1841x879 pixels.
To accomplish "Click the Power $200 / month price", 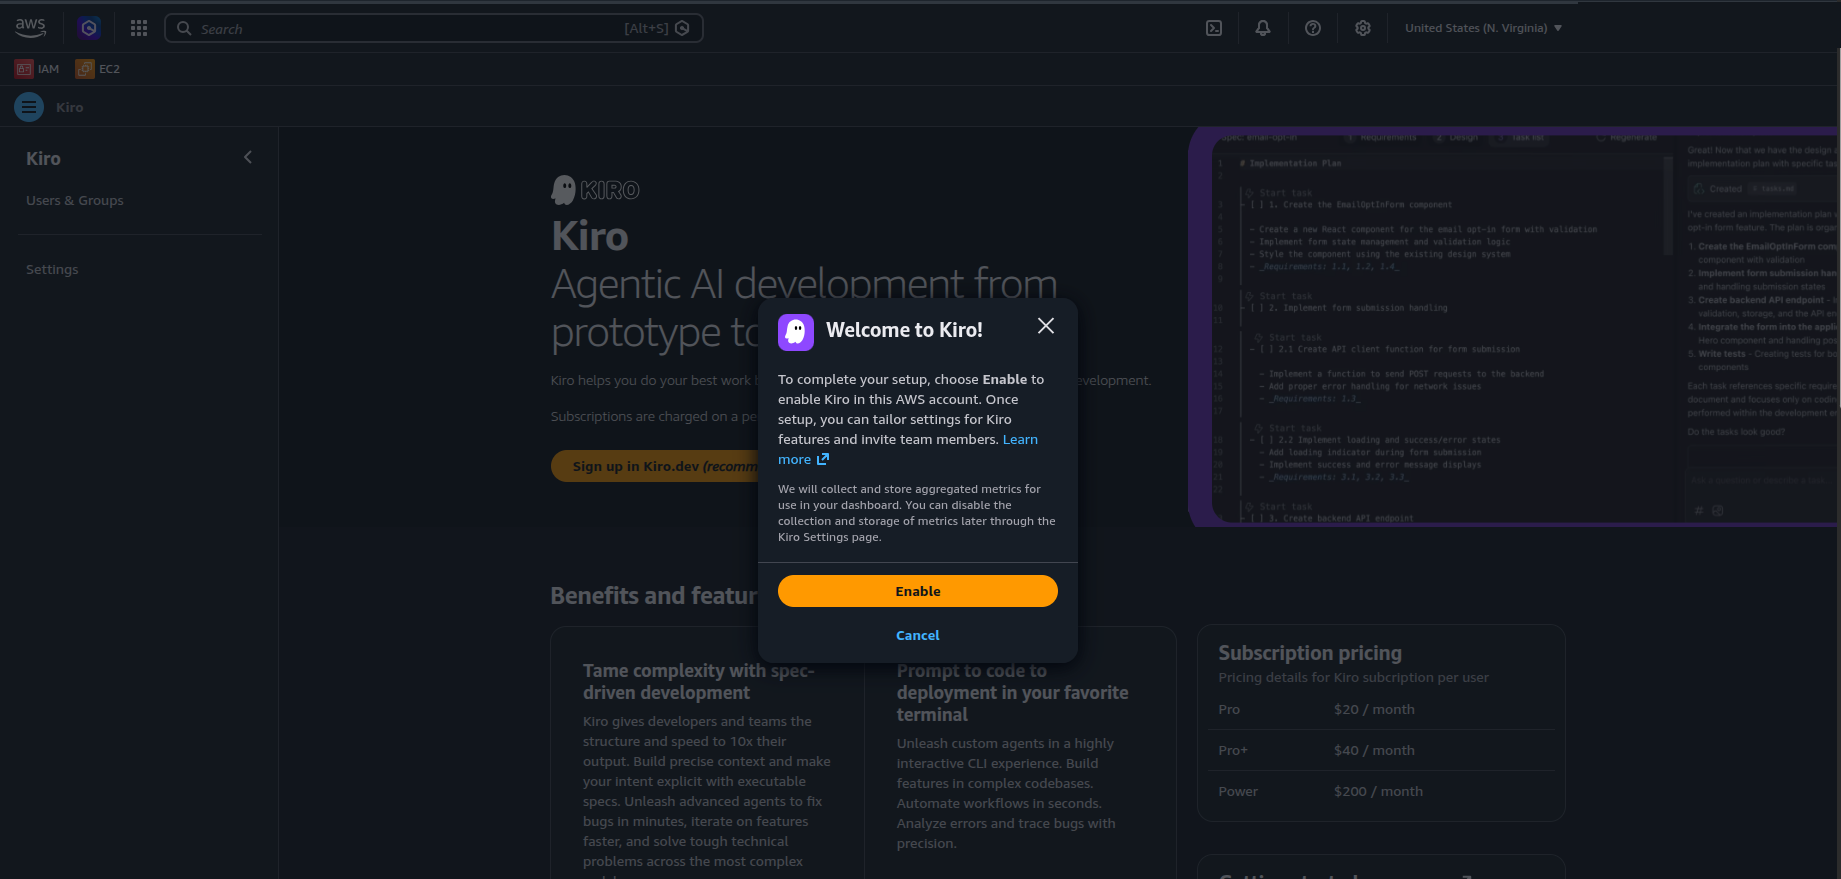I will (1378, 791).
